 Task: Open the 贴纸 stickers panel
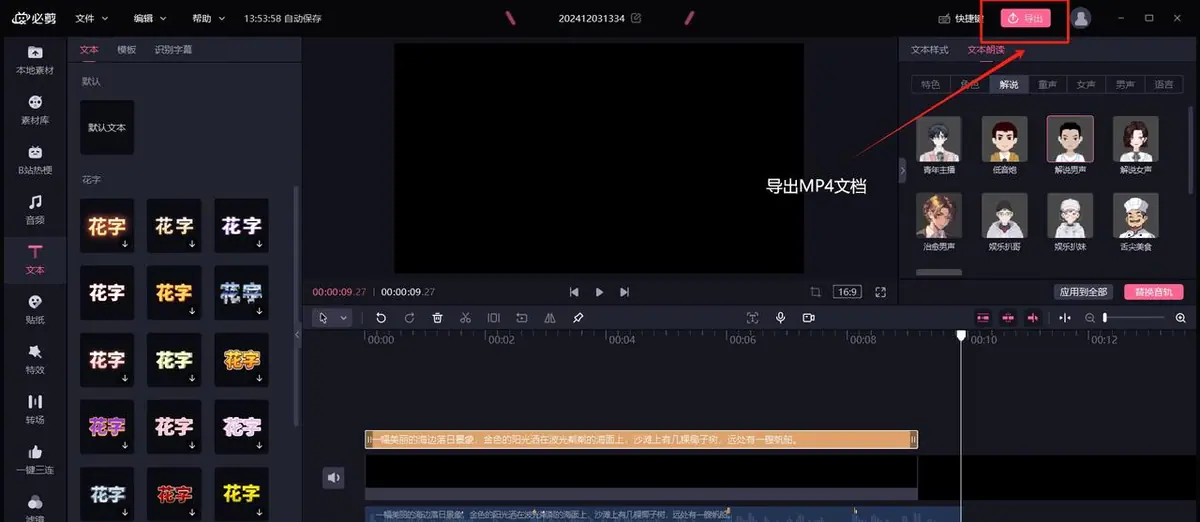click(35, 310)
